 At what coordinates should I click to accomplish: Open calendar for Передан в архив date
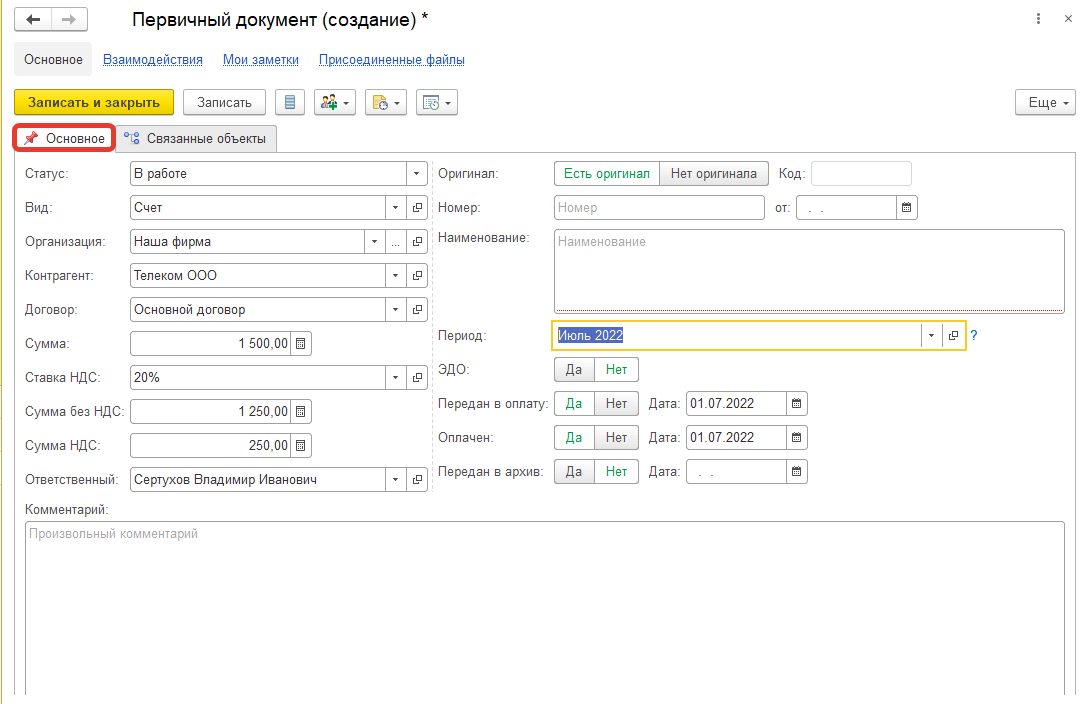click(x=797, y=472)
